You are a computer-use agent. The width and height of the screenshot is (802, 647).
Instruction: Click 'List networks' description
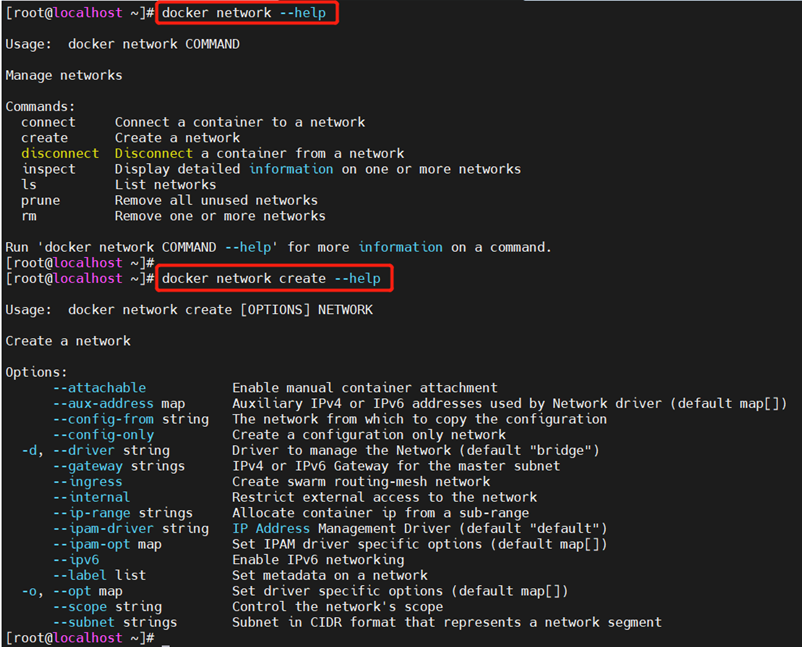pyautogui.click(x=165, y=185)
